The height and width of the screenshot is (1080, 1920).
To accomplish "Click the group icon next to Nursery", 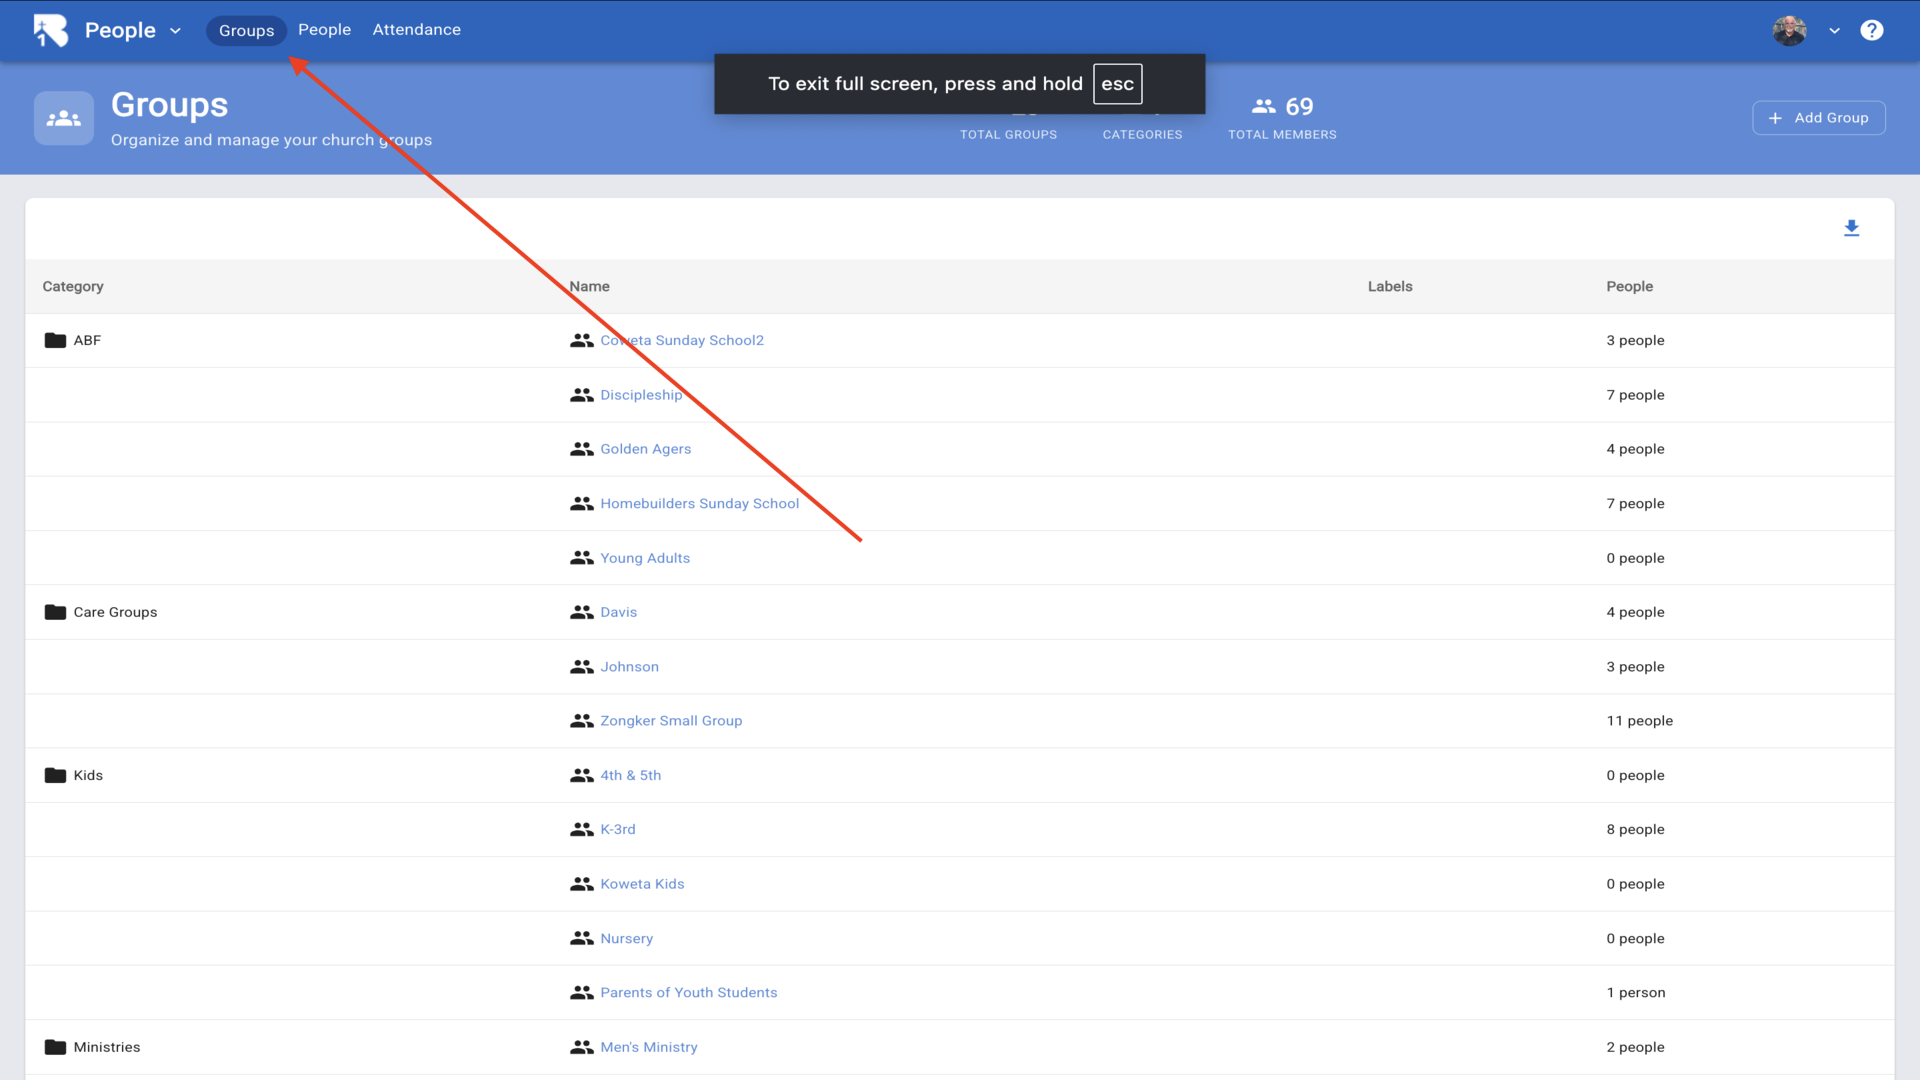I will 581,938.
